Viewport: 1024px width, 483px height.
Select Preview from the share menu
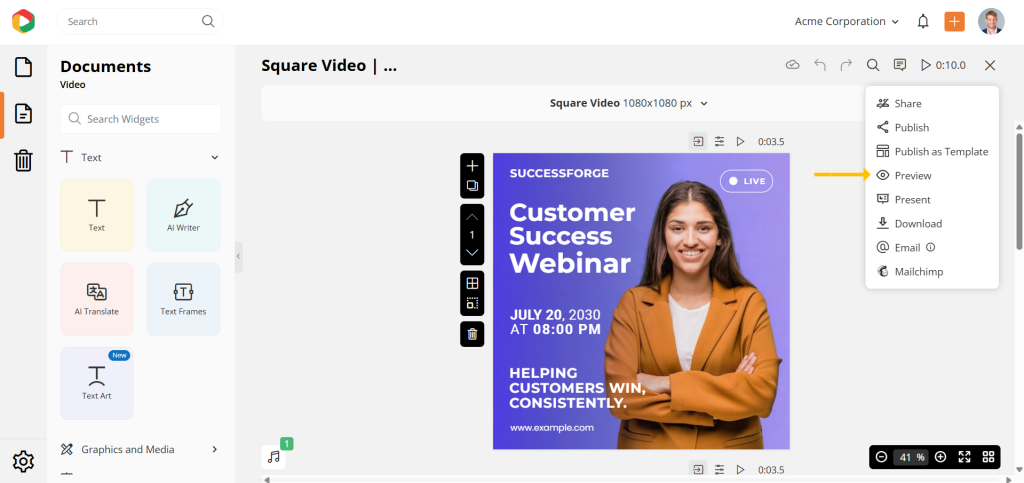(912, 175)
